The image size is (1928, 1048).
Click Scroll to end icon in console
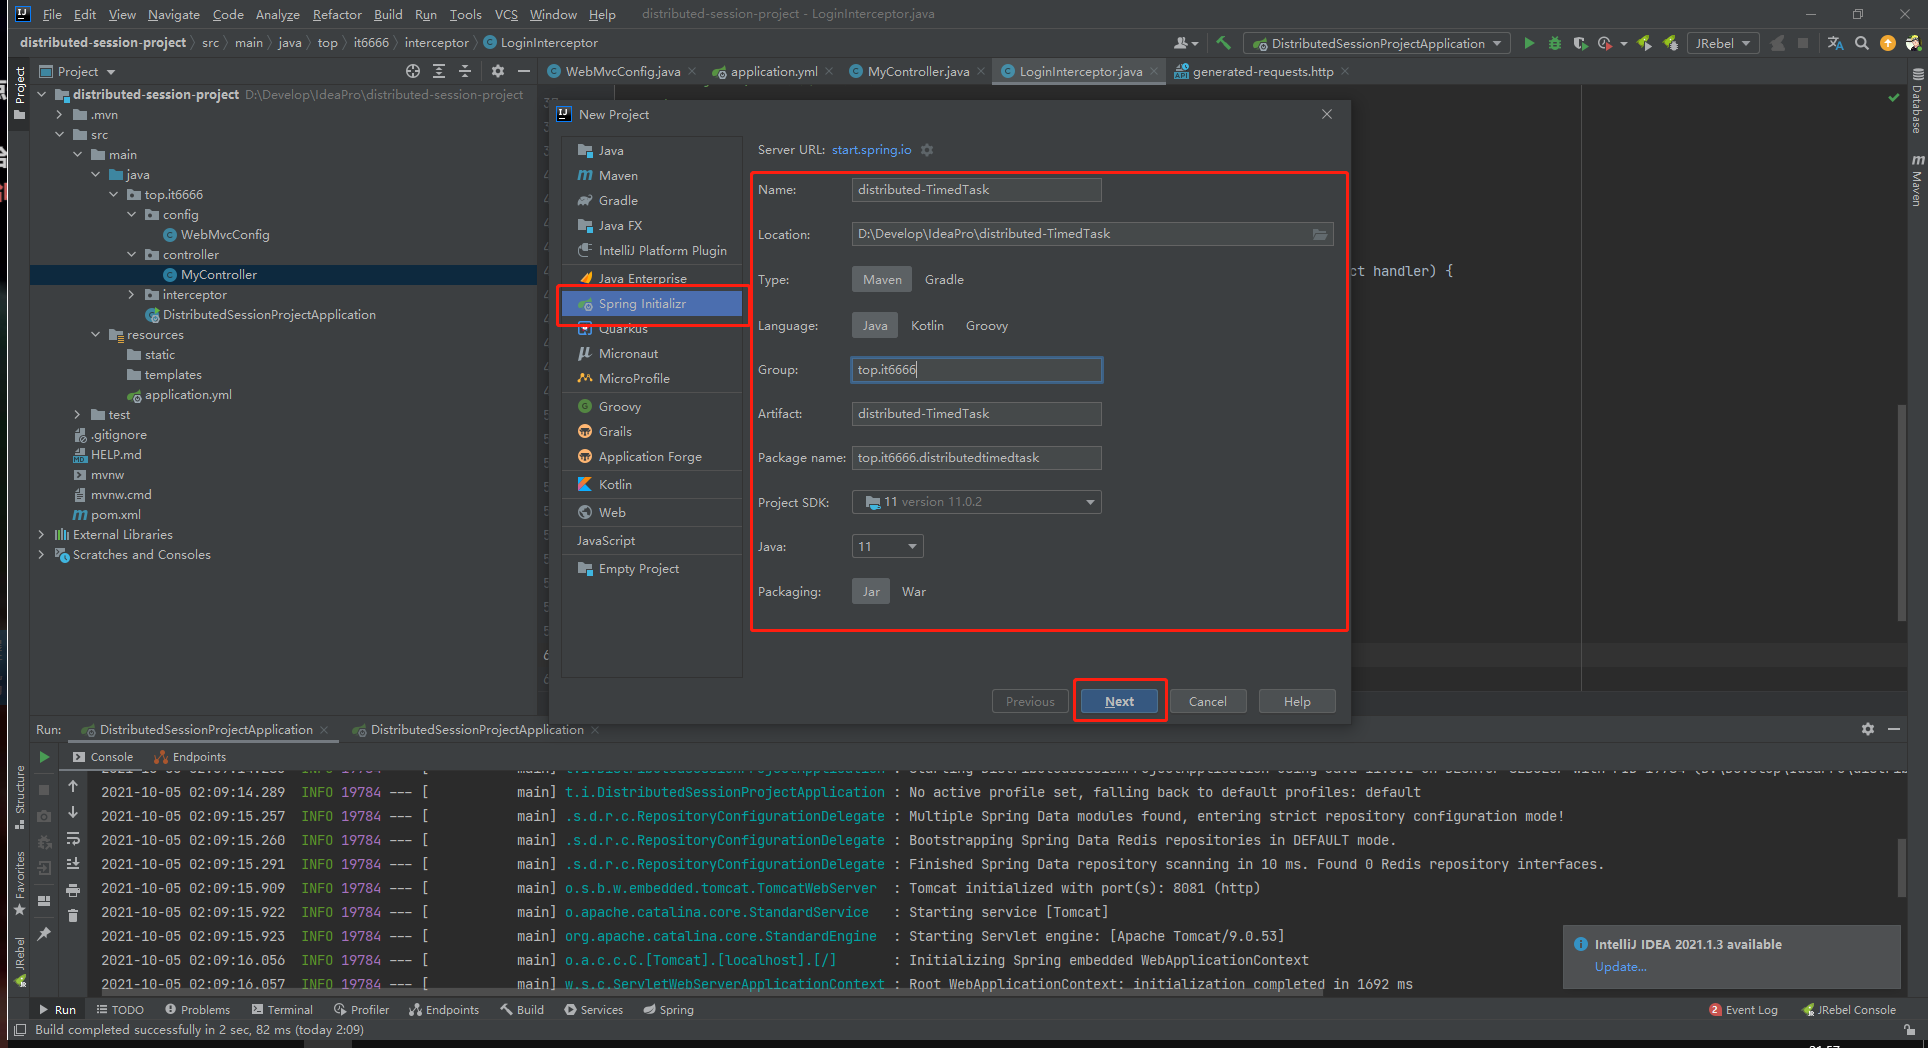pos(73,863)
